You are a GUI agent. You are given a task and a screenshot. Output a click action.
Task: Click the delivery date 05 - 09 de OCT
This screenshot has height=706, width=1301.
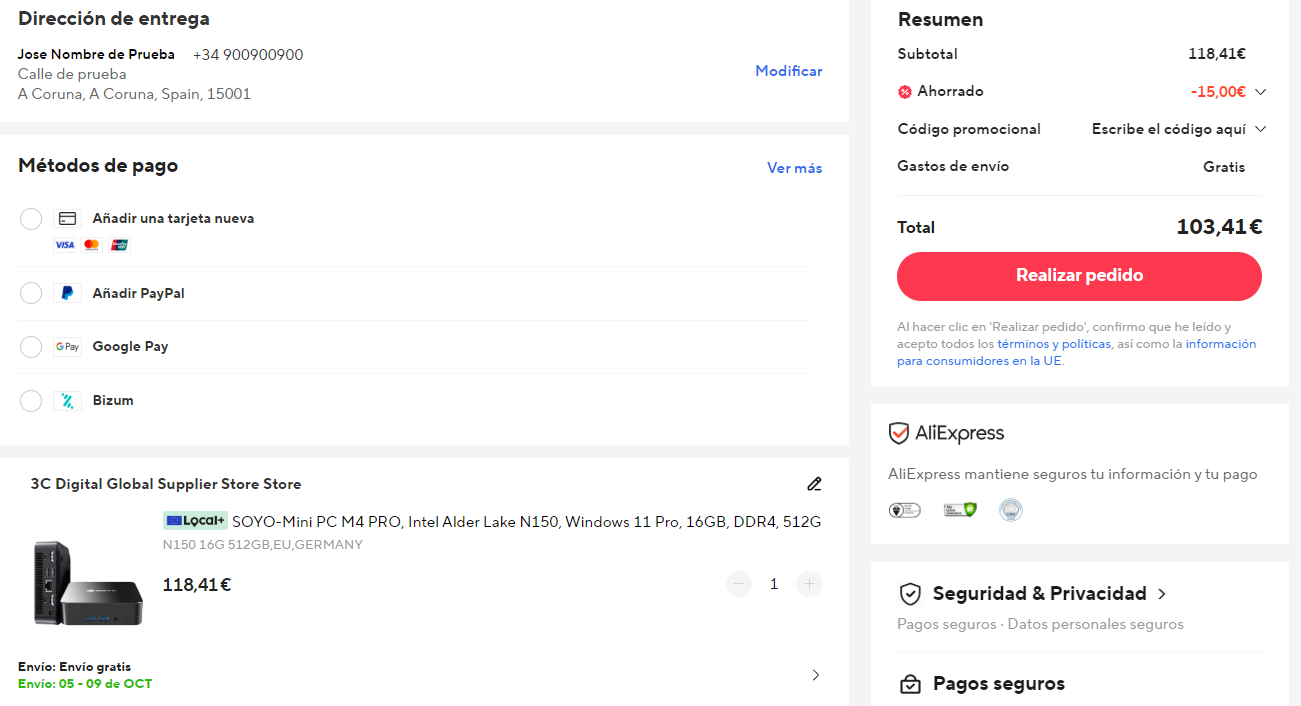pyautogui.click(x=106, y=684)
